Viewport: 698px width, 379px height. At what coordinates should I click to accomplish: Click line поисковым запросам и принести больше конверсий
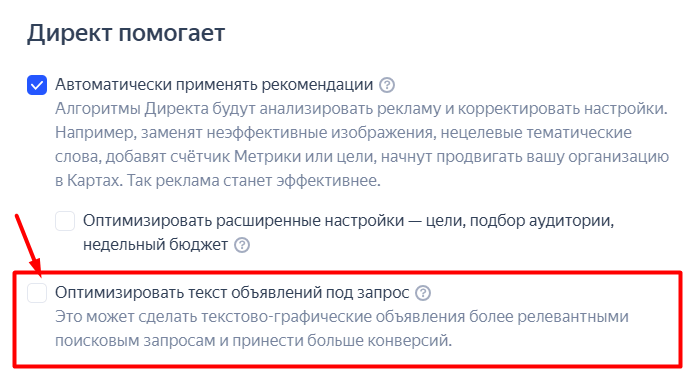point(253,341)
